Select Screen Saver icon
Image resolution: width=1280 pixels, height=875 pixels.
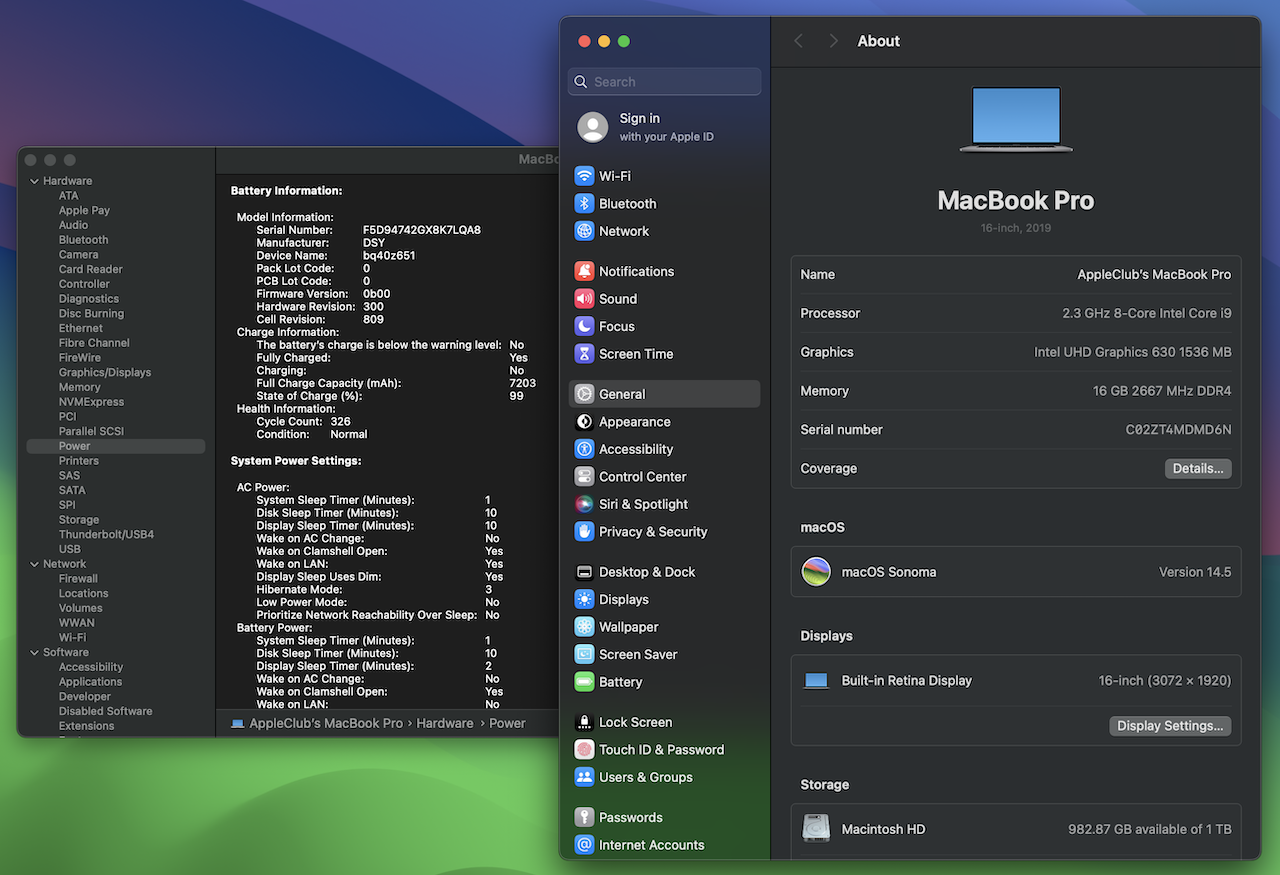[585, 655]
